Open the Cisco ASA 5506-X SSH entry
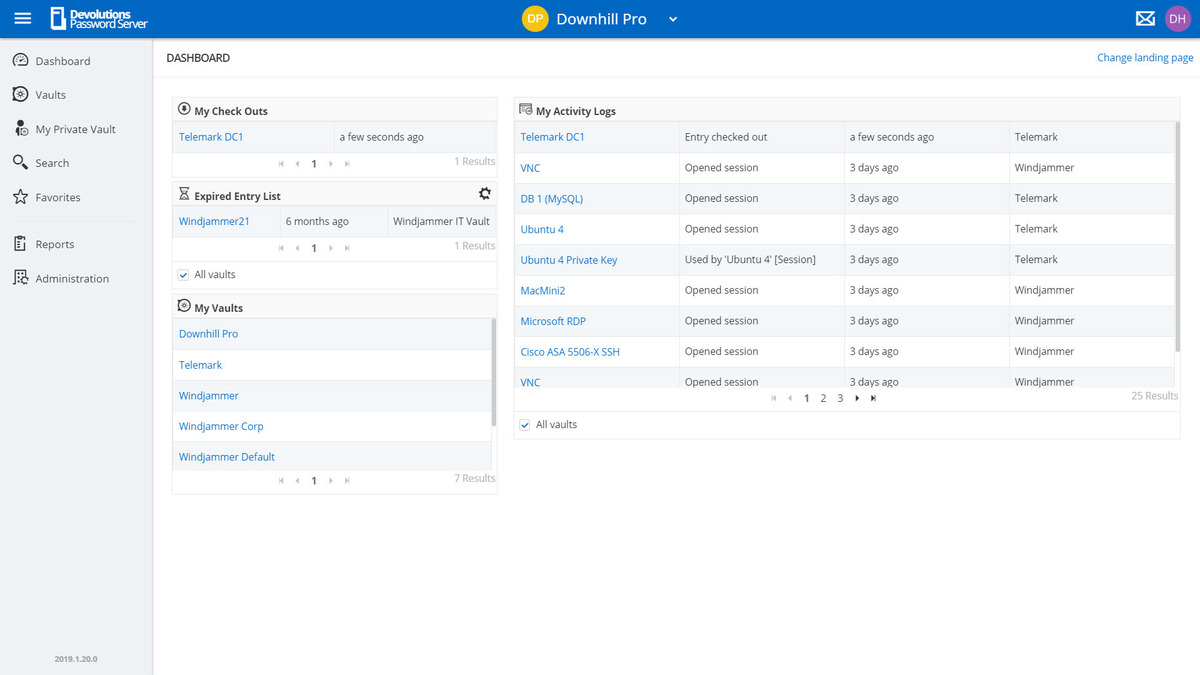Screen dimensions: 1200x675 point(570,352)
